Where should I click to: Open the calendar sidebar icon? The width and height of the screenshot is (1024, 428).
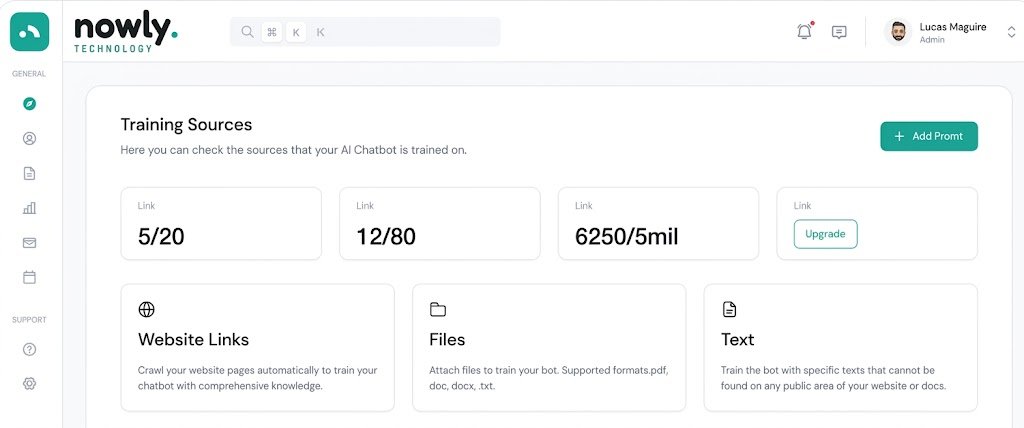click(29, 277)
